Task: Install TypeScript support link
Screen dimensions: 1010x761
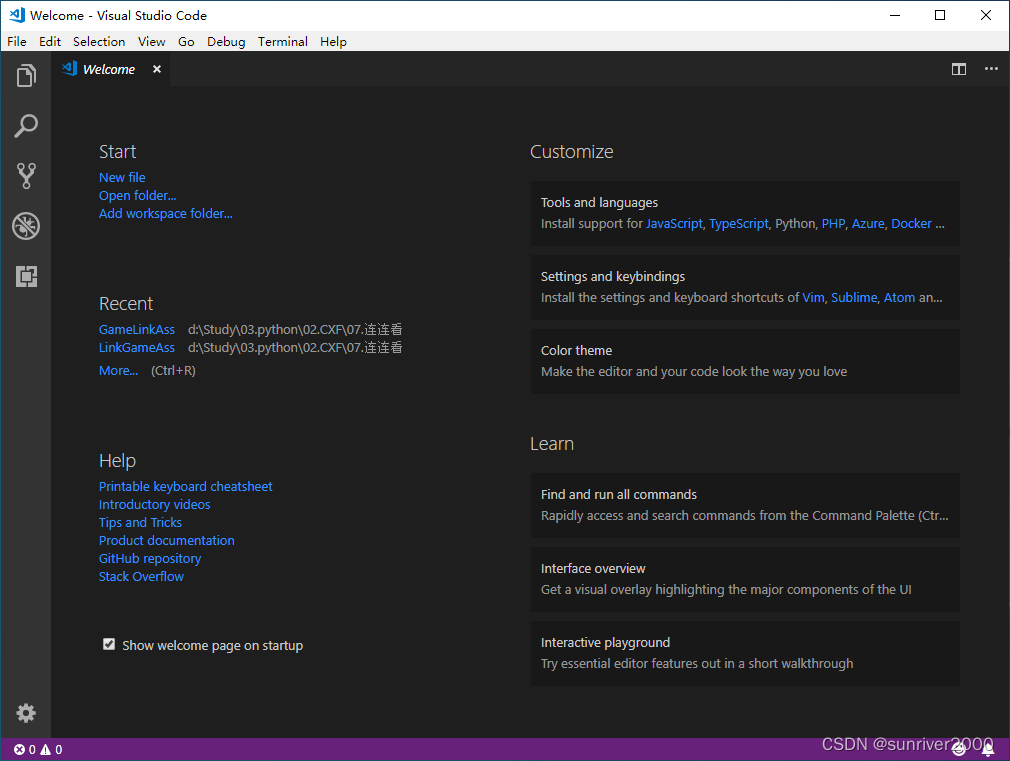Action: coord(739,224)
